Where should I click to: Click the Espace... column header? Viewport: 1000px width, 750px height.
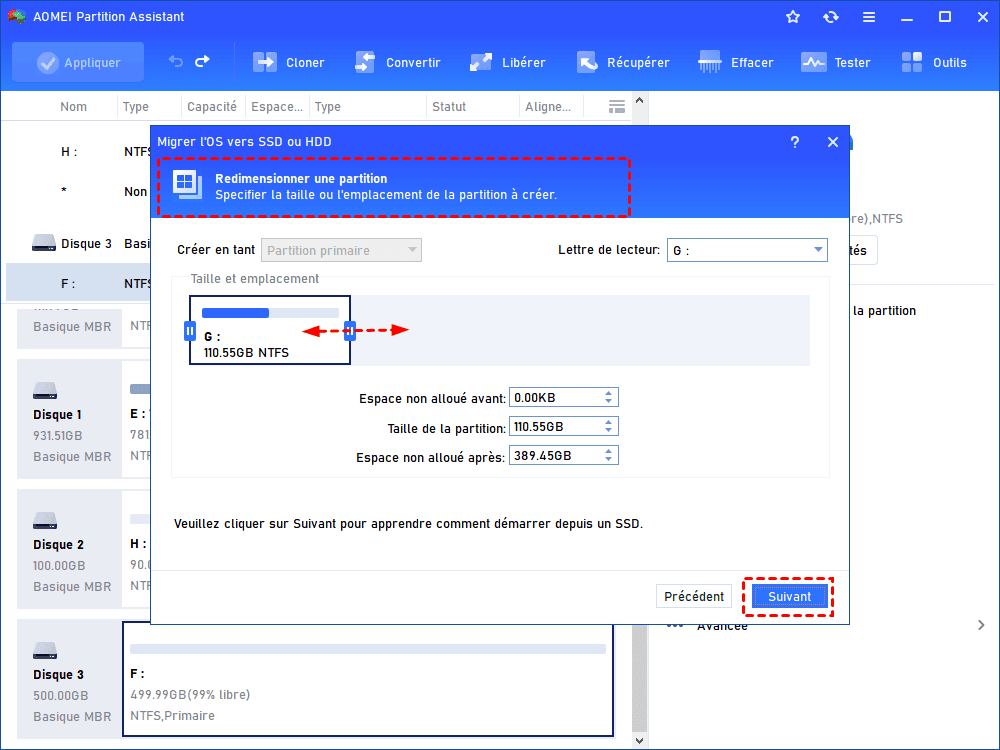[x=277, y=107]
